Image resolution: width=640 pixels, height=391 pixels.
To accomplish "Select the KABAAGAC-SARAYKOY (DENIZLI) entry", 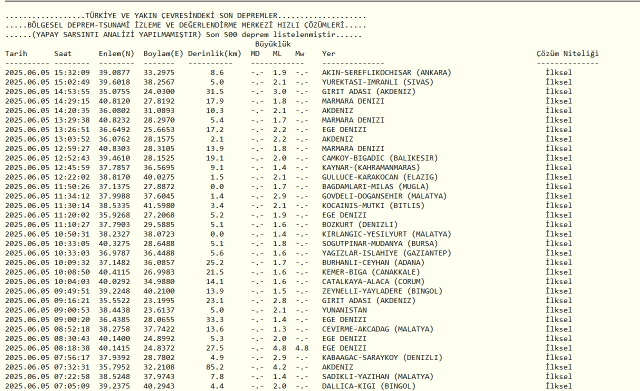I will pos(382,358).
